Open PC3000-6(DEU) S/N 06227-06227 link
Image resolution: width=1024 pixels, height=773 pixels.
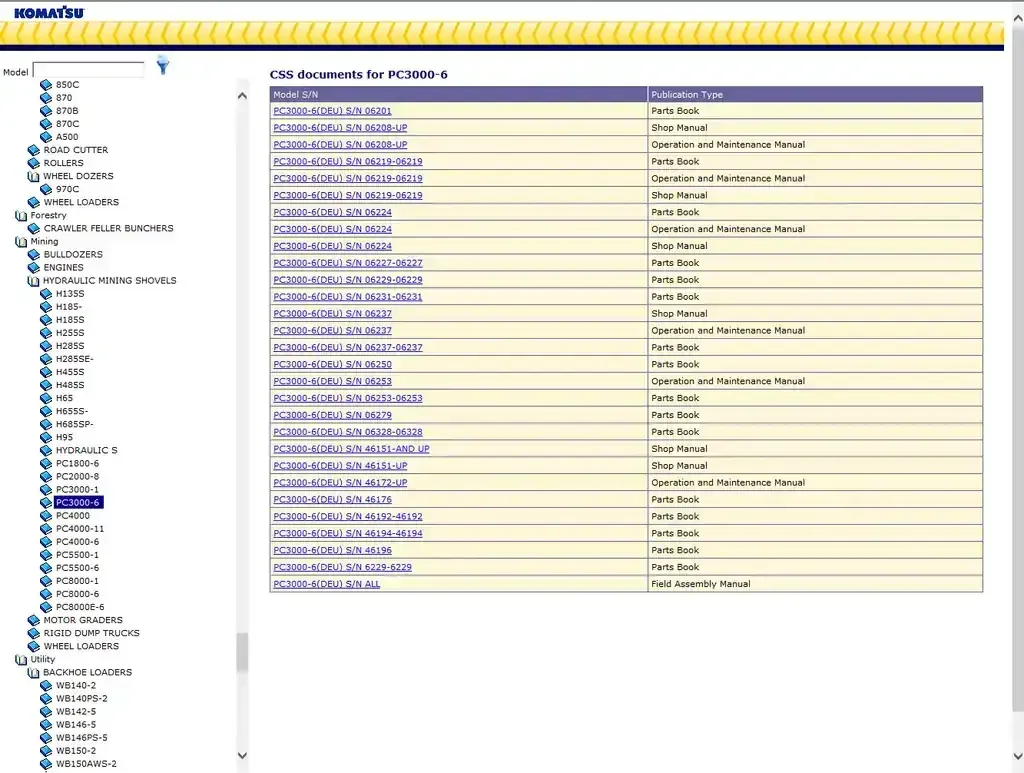(347, 263)
